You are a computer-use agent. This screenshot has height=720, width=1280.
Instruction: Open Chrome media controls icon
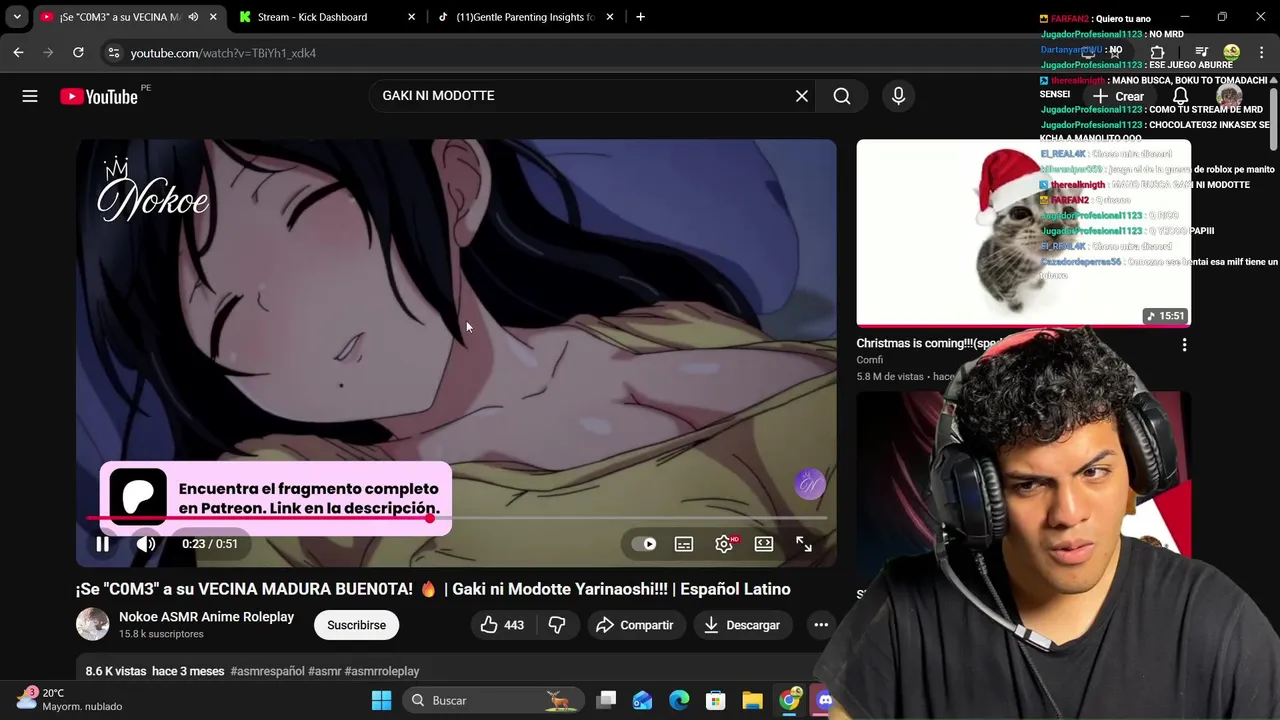[1202, 52]
